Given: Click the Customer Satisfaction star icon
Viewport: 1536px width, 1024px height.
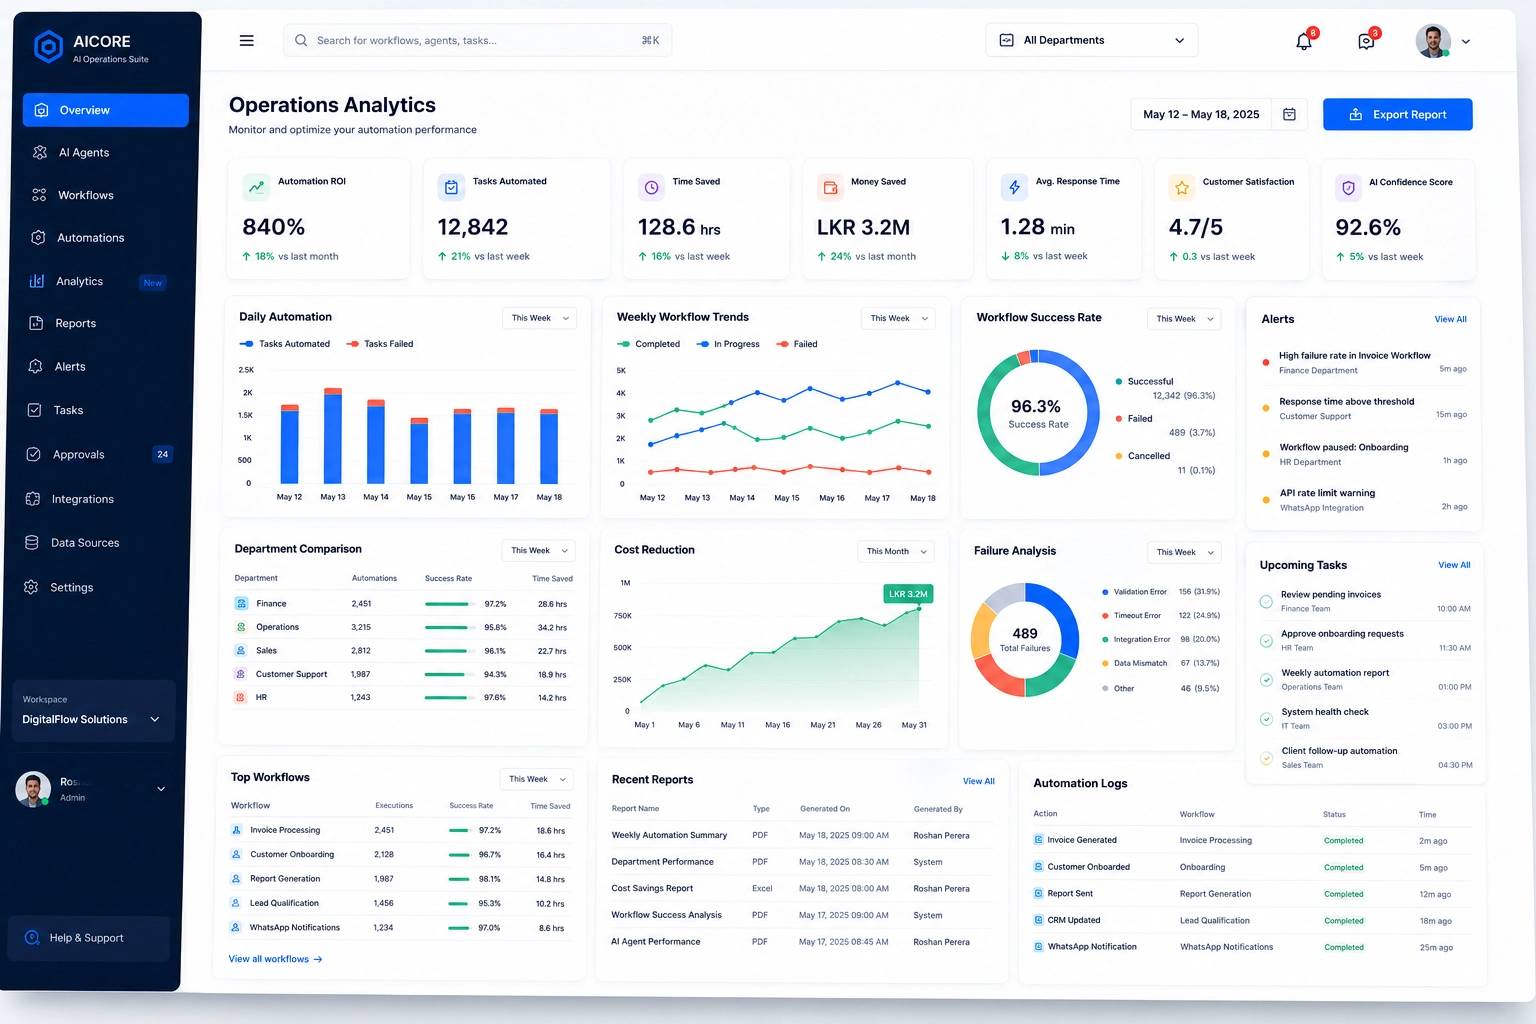Looking at the screenshot, I should click(1182, 187).
